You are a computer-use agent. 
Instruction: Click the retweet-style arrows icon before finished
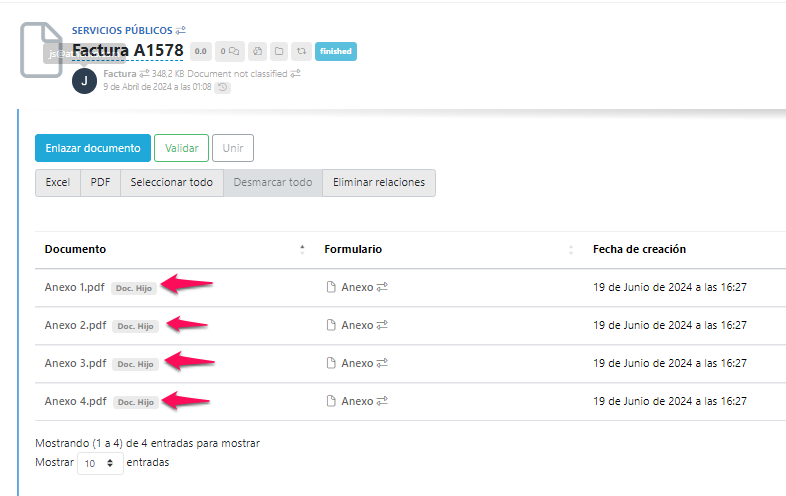coord(301,51)
